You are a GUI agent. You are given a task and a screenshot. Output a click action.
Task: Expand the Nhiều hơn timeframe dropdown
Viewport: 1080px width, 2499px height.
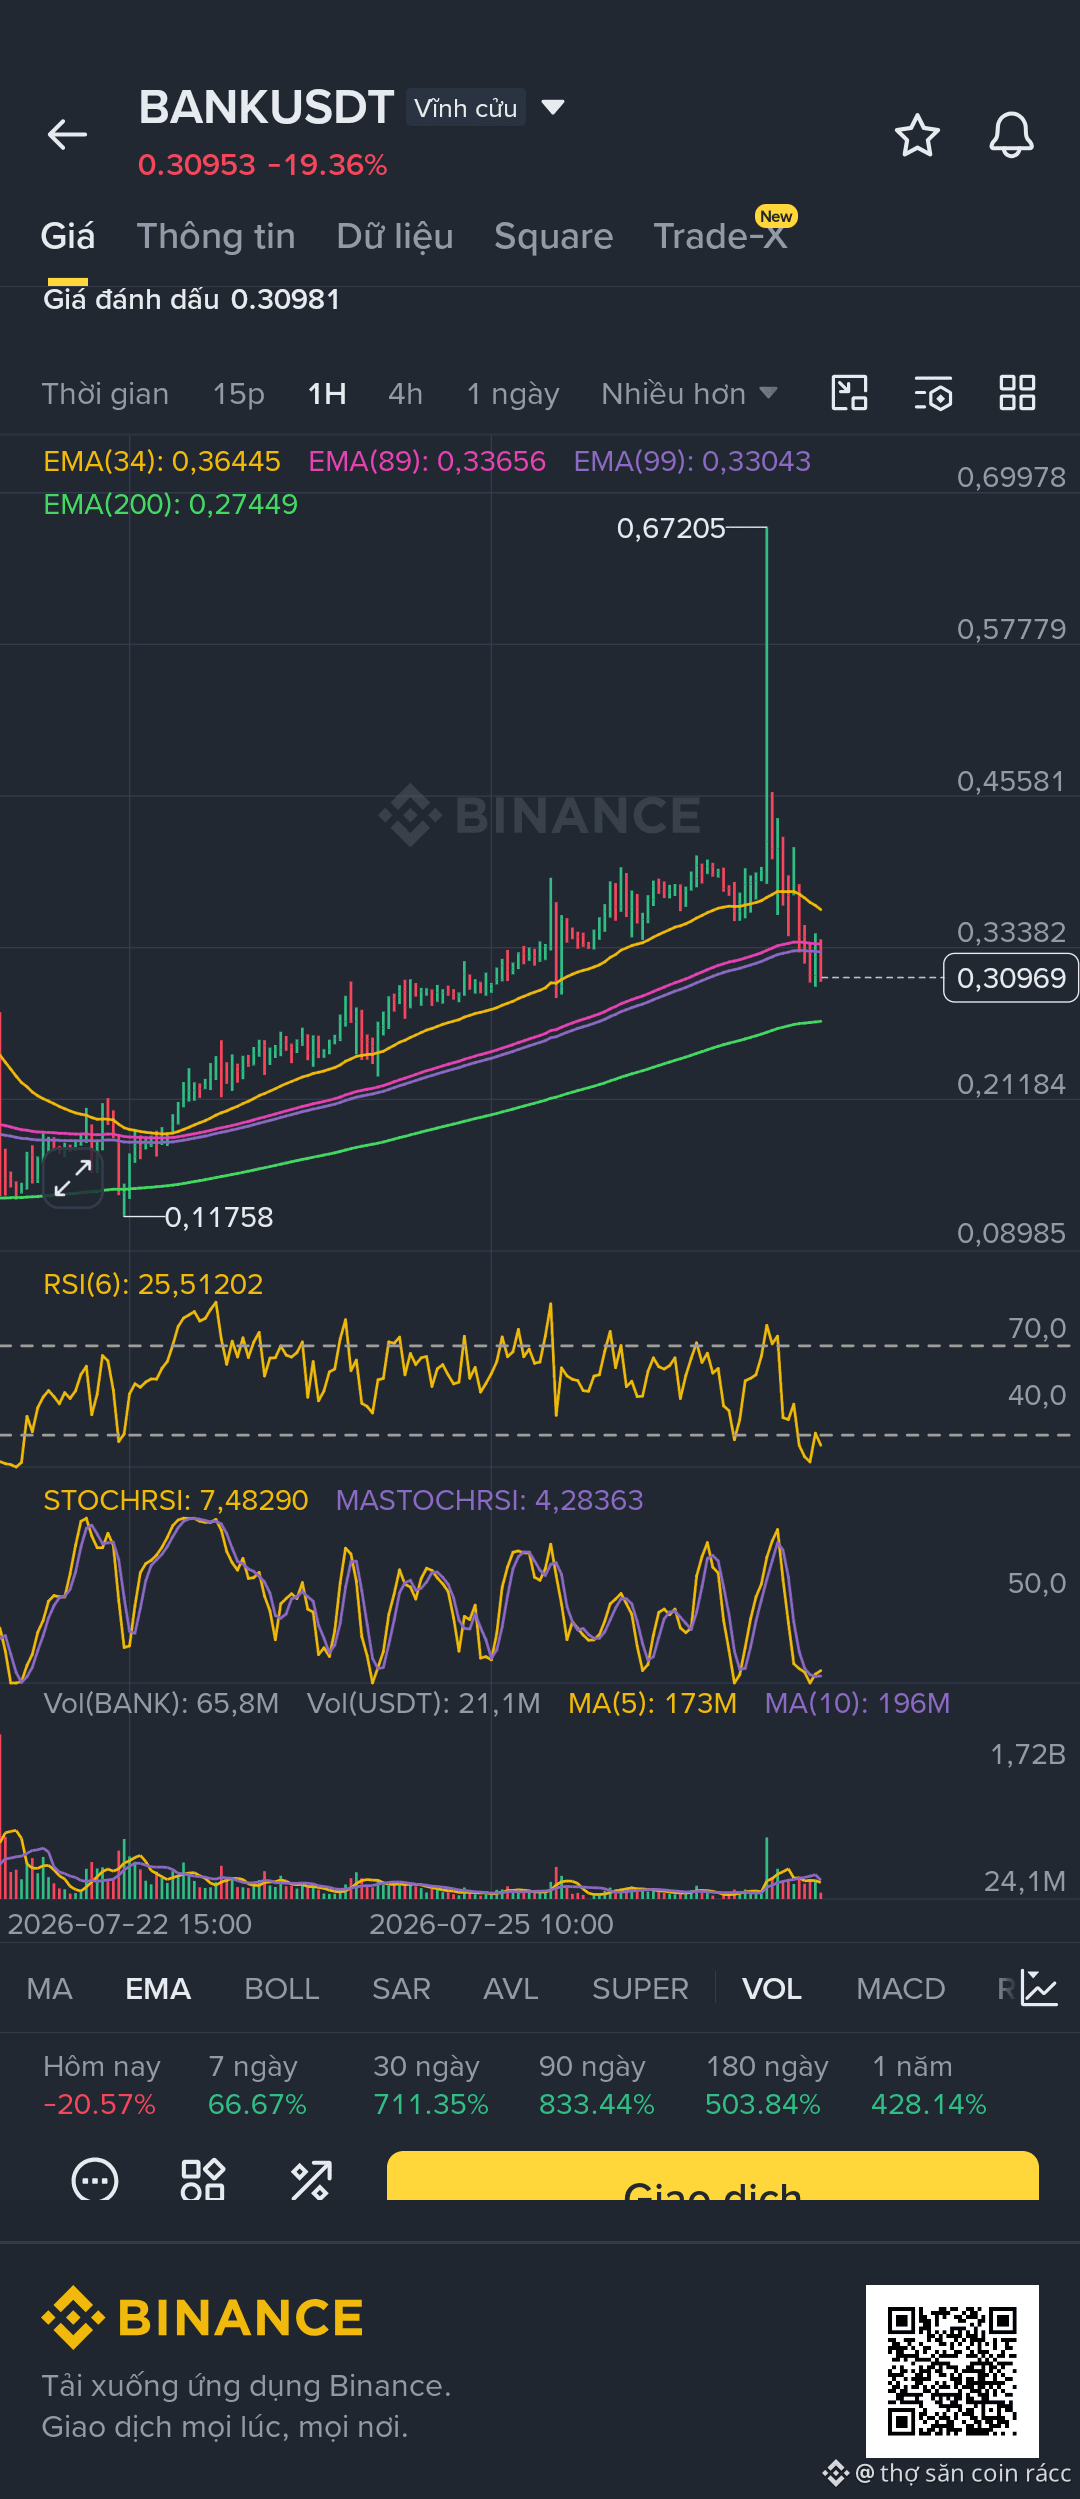click(689, 394)
